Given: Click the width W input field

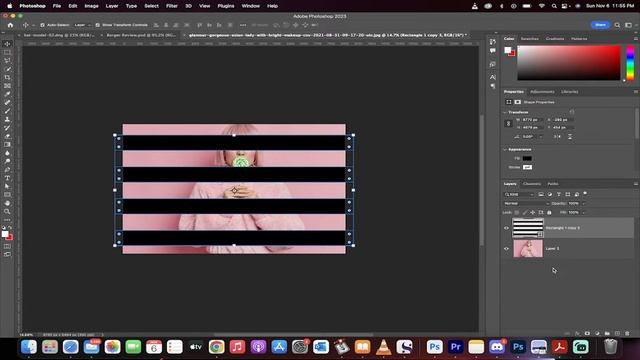Looking at the screenshot, I should [532, 120].
